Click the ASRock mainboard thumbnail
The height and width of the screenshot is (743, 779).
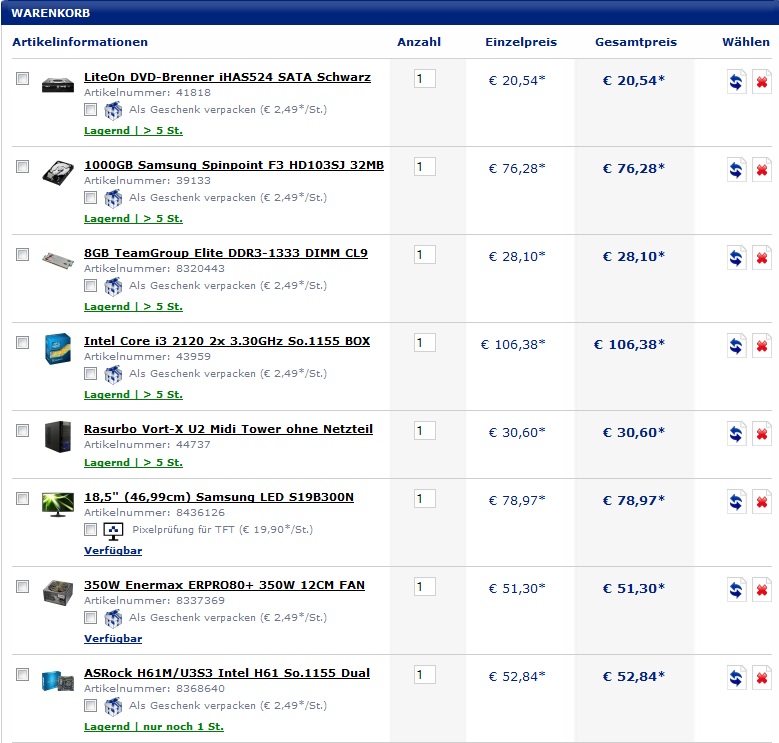[58, 681]
